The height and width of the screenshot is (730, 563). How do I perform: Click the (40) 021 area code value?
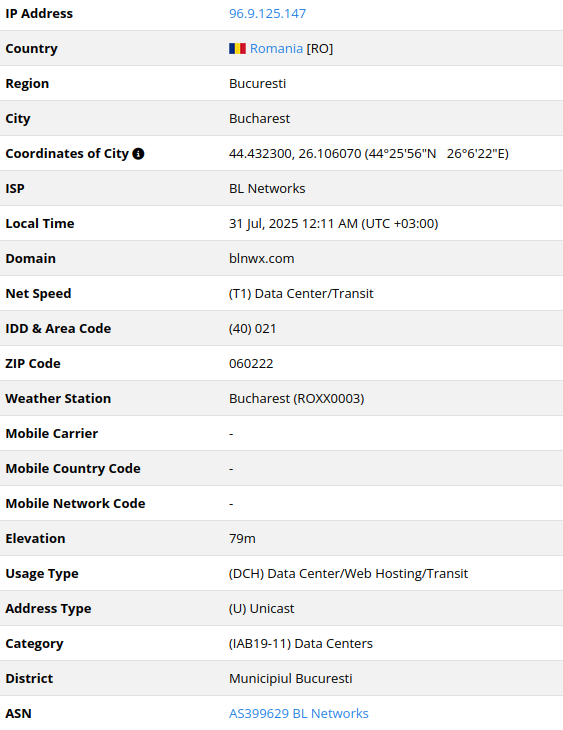252,329
